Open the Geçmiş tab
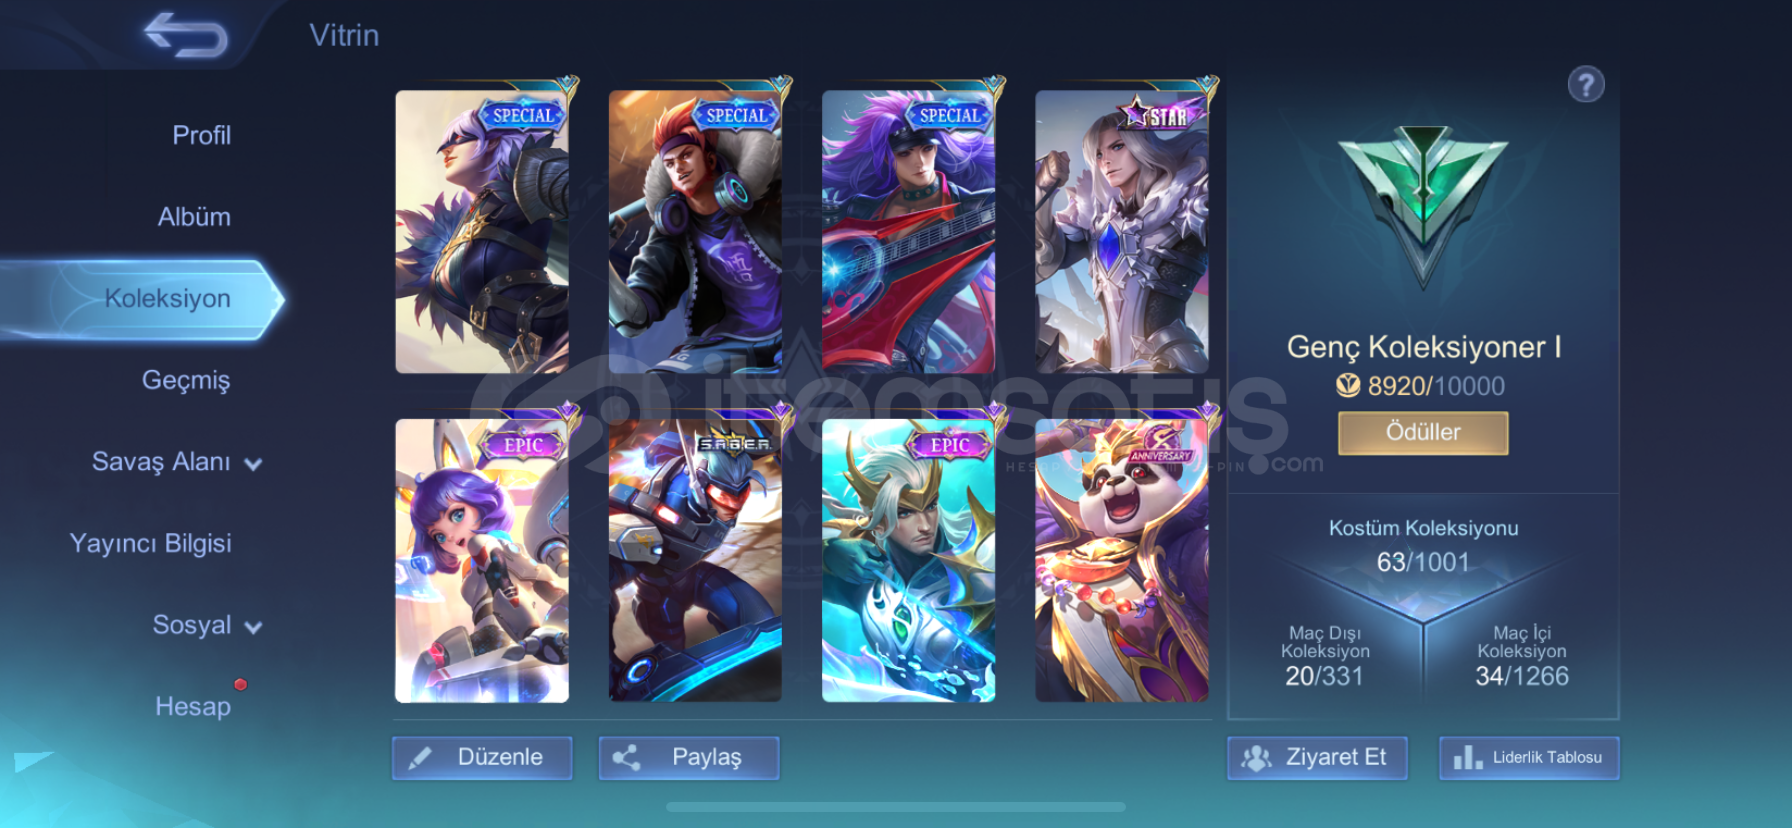This screenshot has height=828, width=1792. click(186, 380)
